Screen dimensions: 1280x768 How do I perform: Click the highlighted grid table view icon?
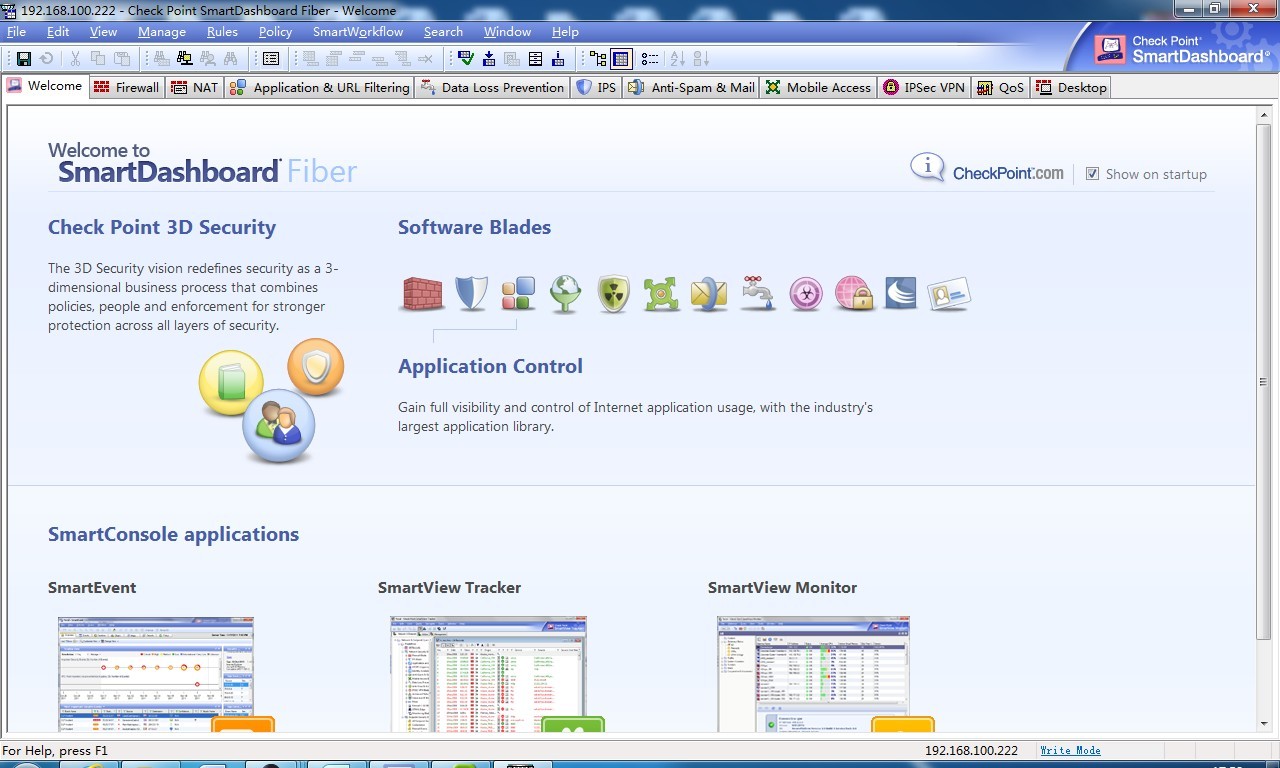point(621,59)
